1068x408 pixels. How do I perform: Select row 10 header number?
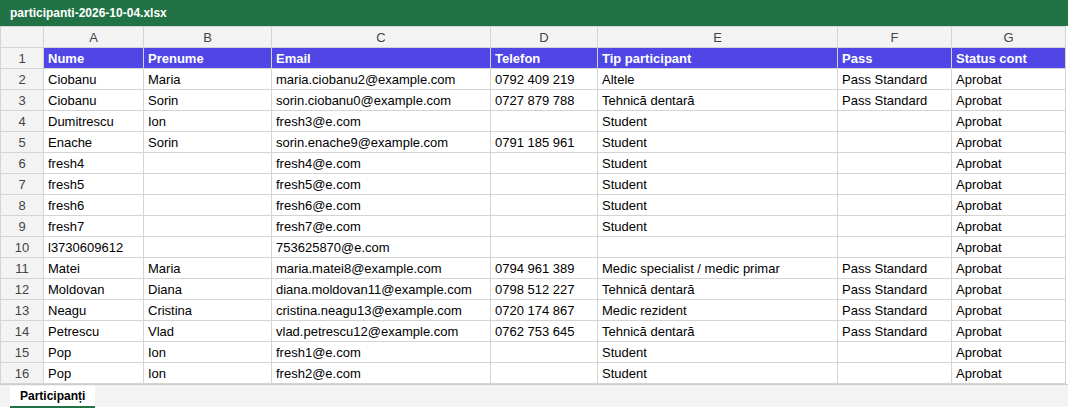22,248
